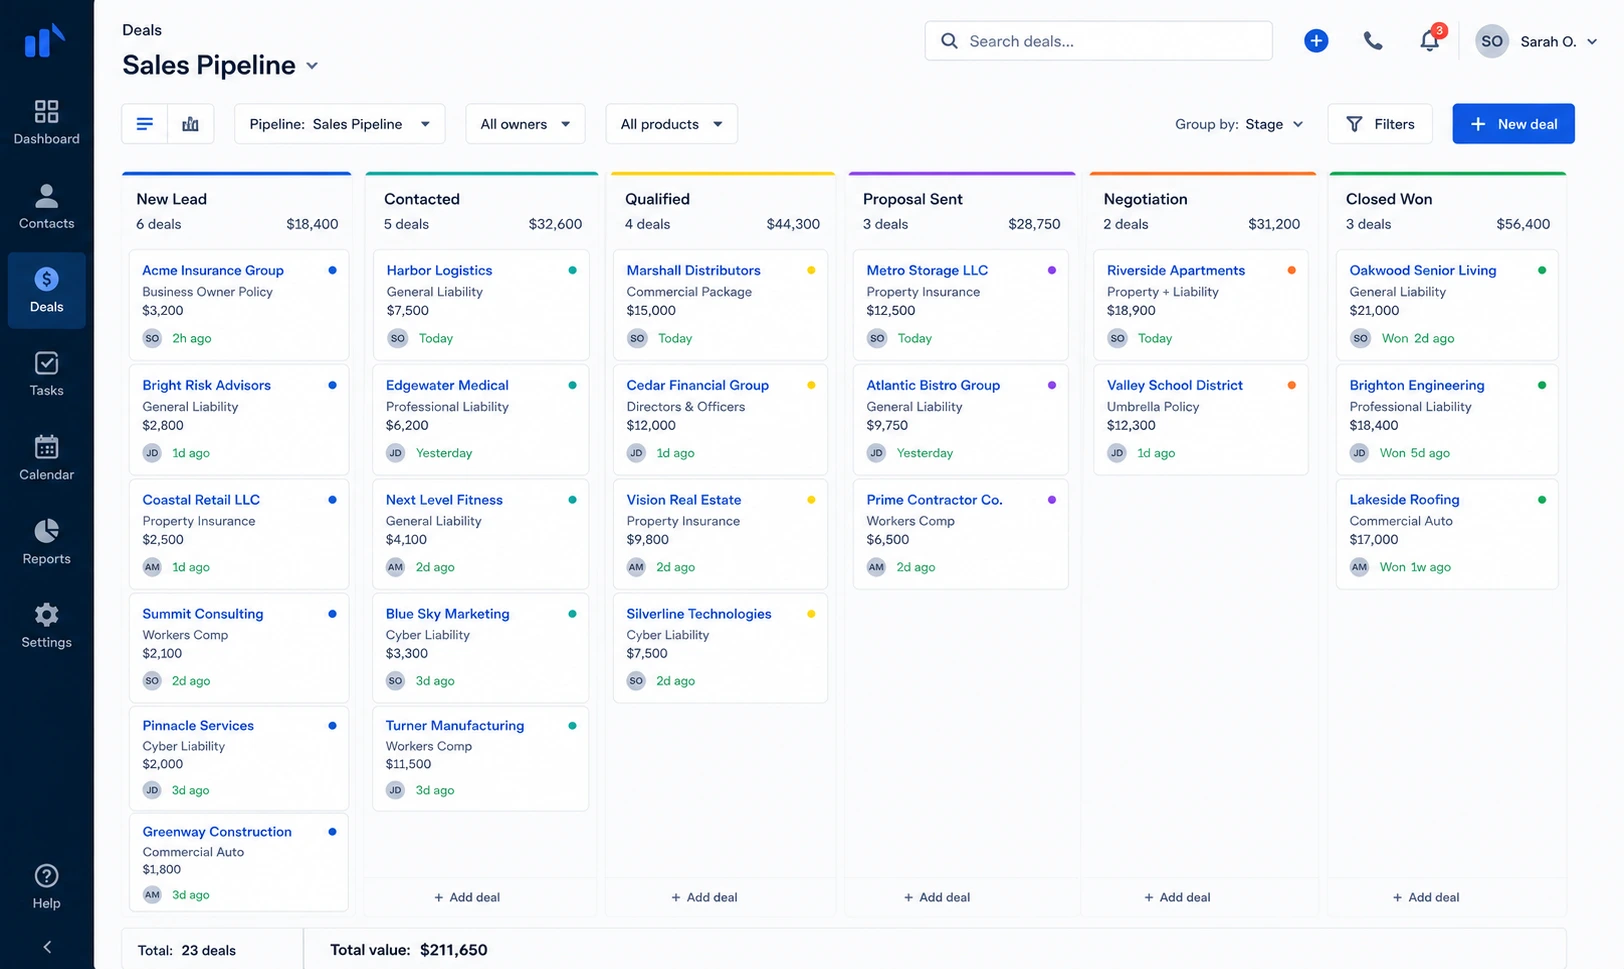Go to Contacts via person icon
Viewport: 1624px width, 969px height.
click(x=46, y=195)
